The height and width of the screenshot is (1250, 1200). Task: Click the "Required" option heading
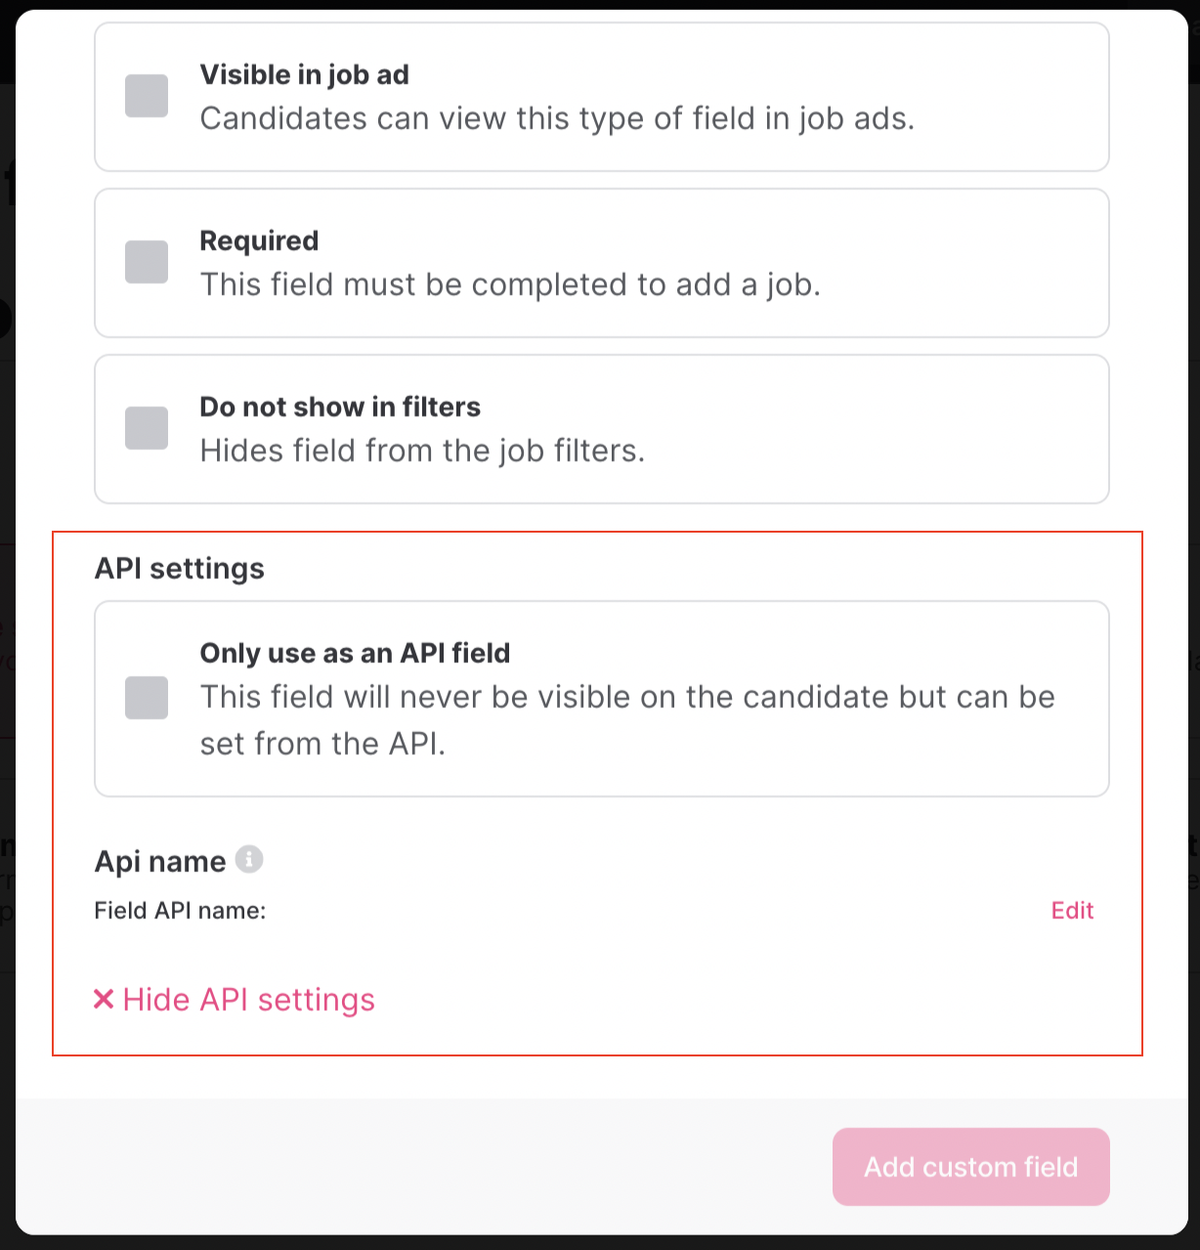point(259,241)
